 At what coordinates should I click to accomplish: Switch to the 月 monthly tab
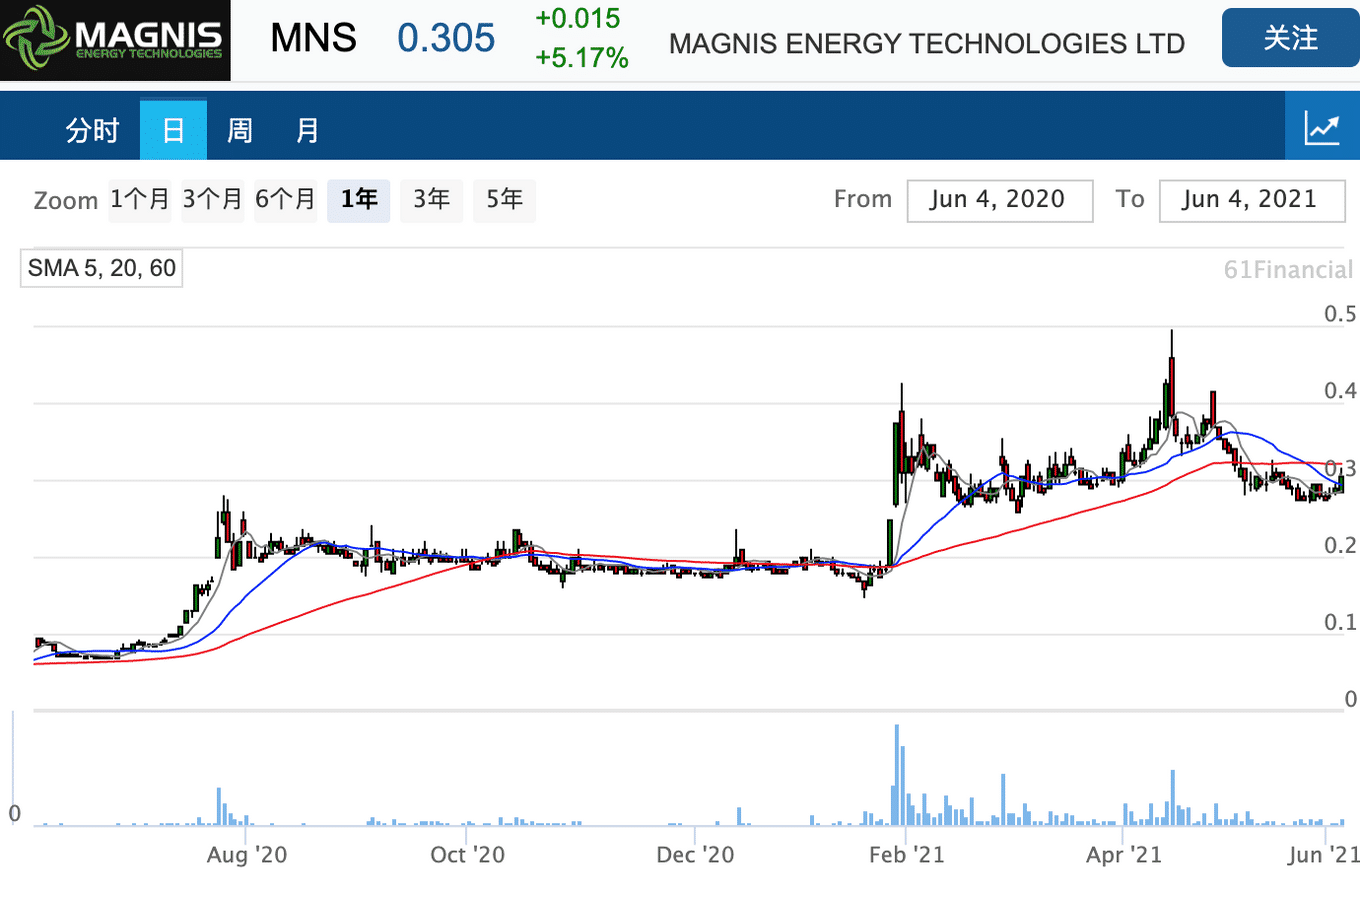[x=307, y=130]
